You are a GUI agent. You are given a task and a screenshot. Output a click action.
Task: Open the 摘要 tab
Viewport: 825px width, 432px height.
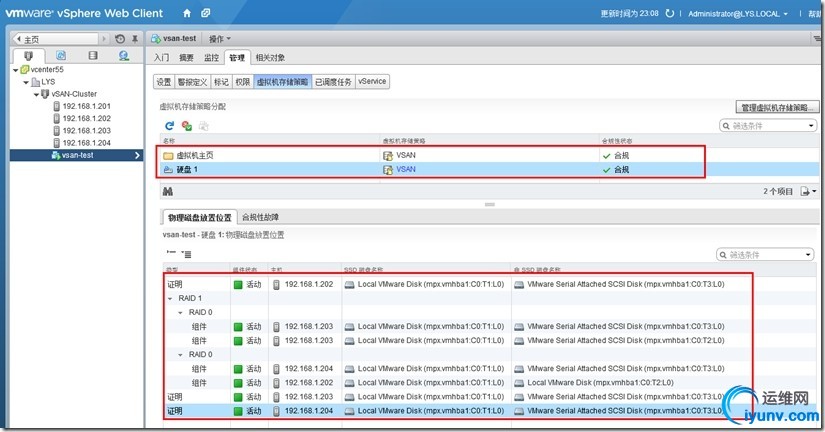click(186, 57)
